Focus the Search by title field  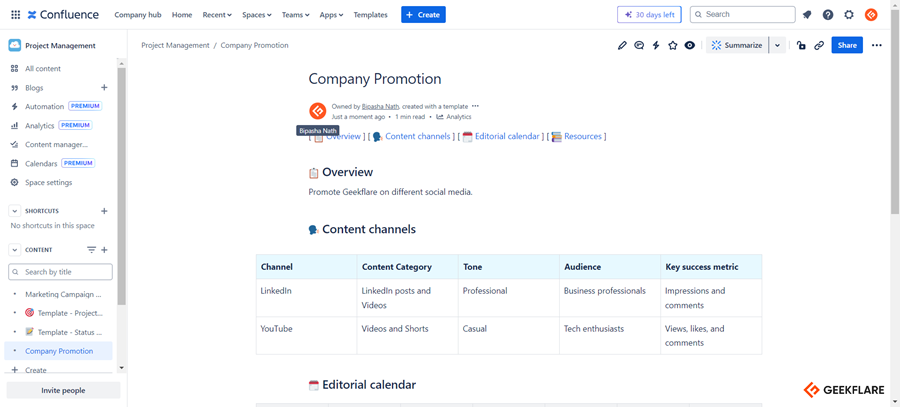click(x=60, y=272)
